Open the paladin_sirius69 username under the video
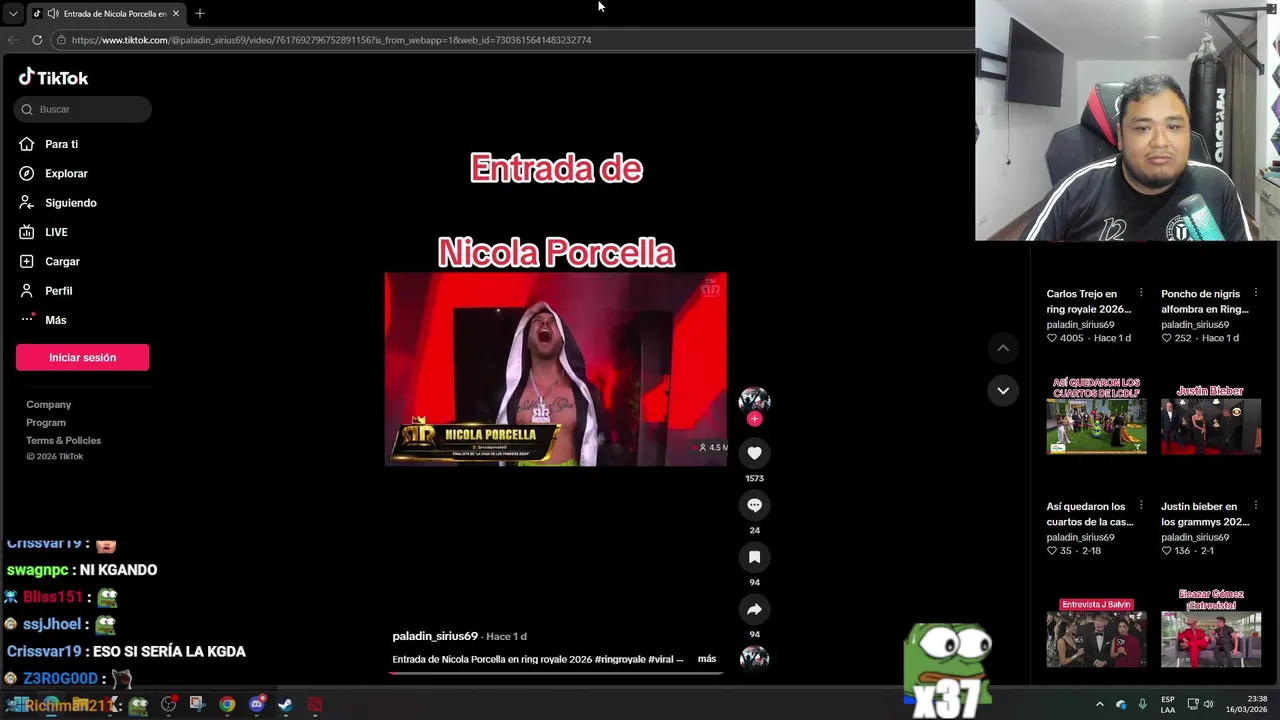 [x=435, y=636]
